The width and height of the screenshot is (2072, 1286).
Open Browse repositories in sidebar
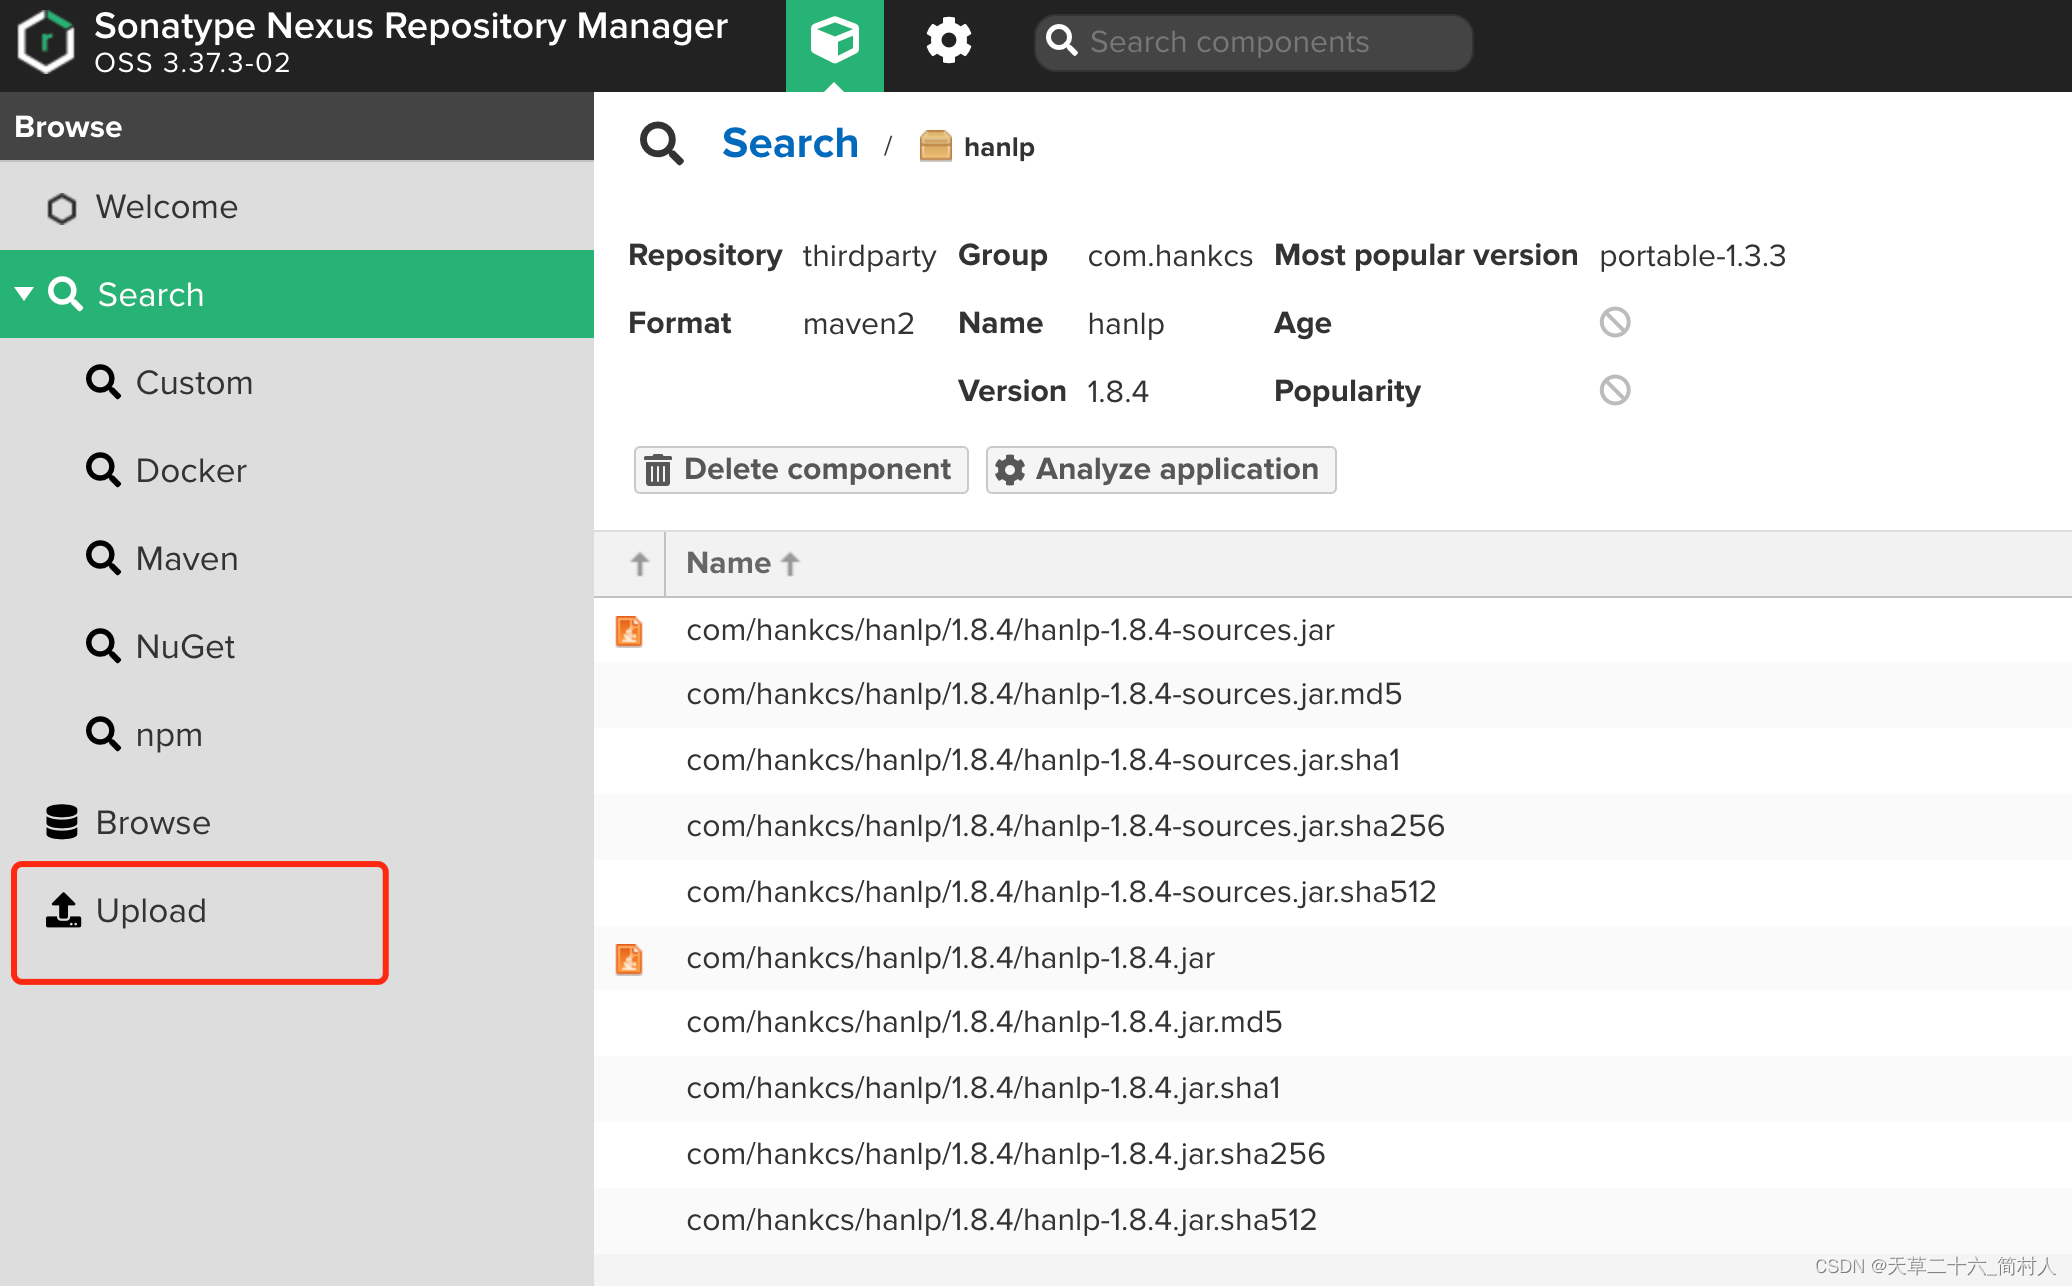(x=297, y=822)
